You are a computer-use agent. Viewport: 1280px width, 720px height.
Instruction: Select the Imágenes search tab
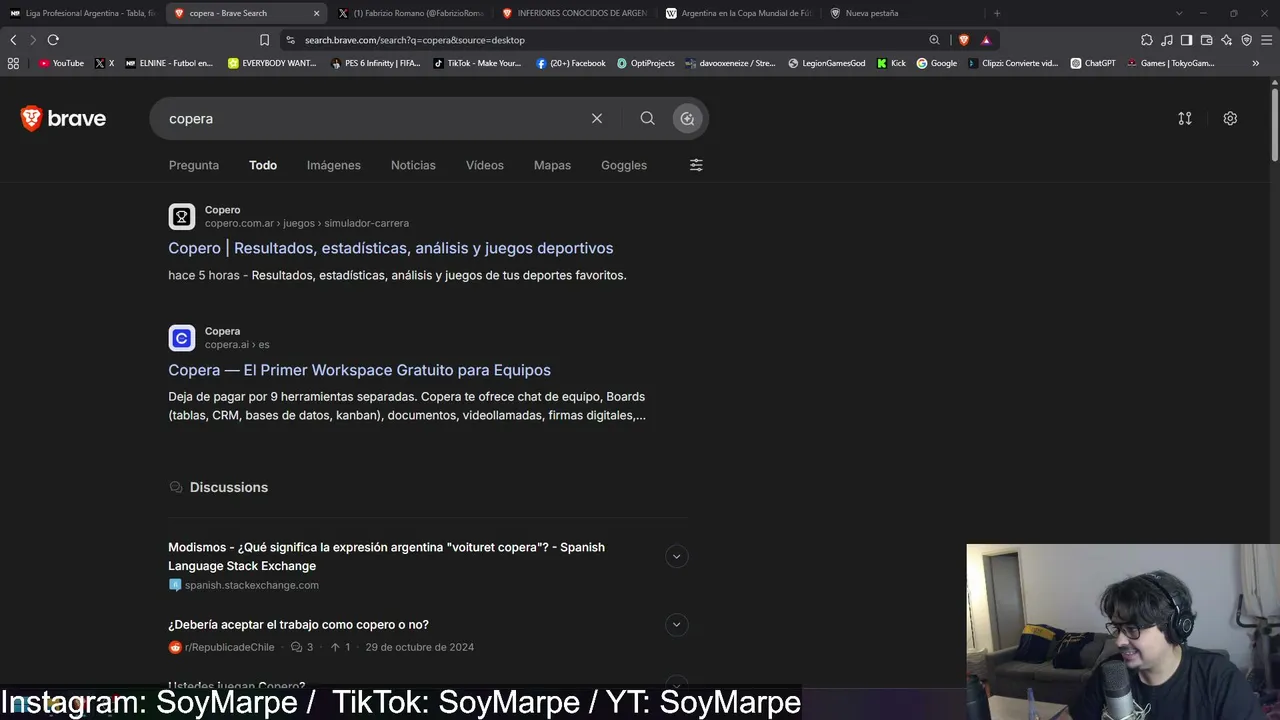pyautogui.click(x=334, y=165)
